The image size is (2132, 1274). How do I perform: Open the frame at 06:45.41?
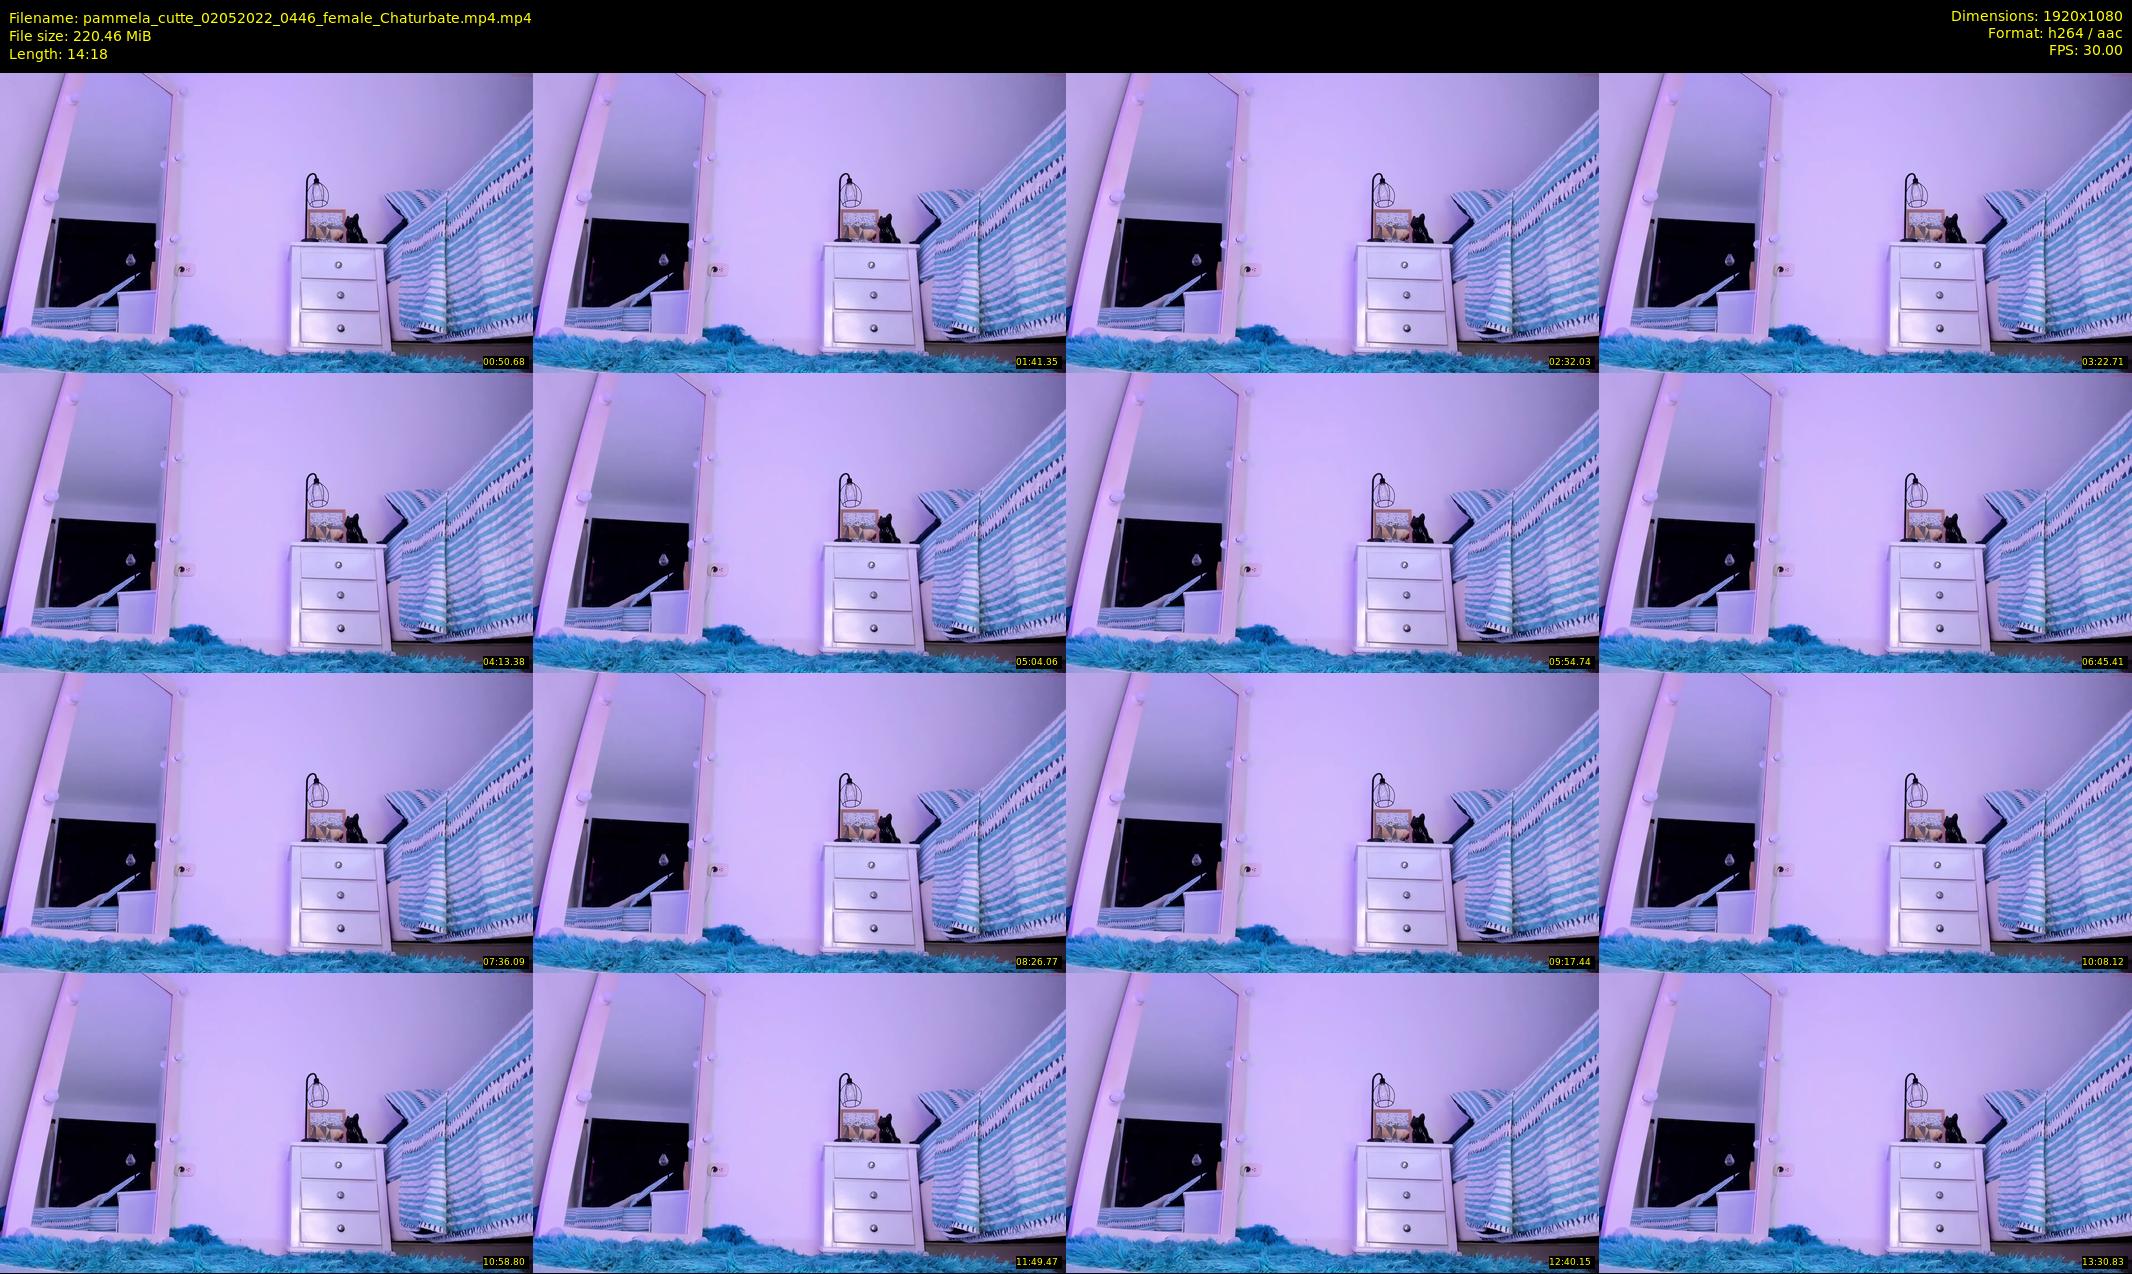point(1865,522)
